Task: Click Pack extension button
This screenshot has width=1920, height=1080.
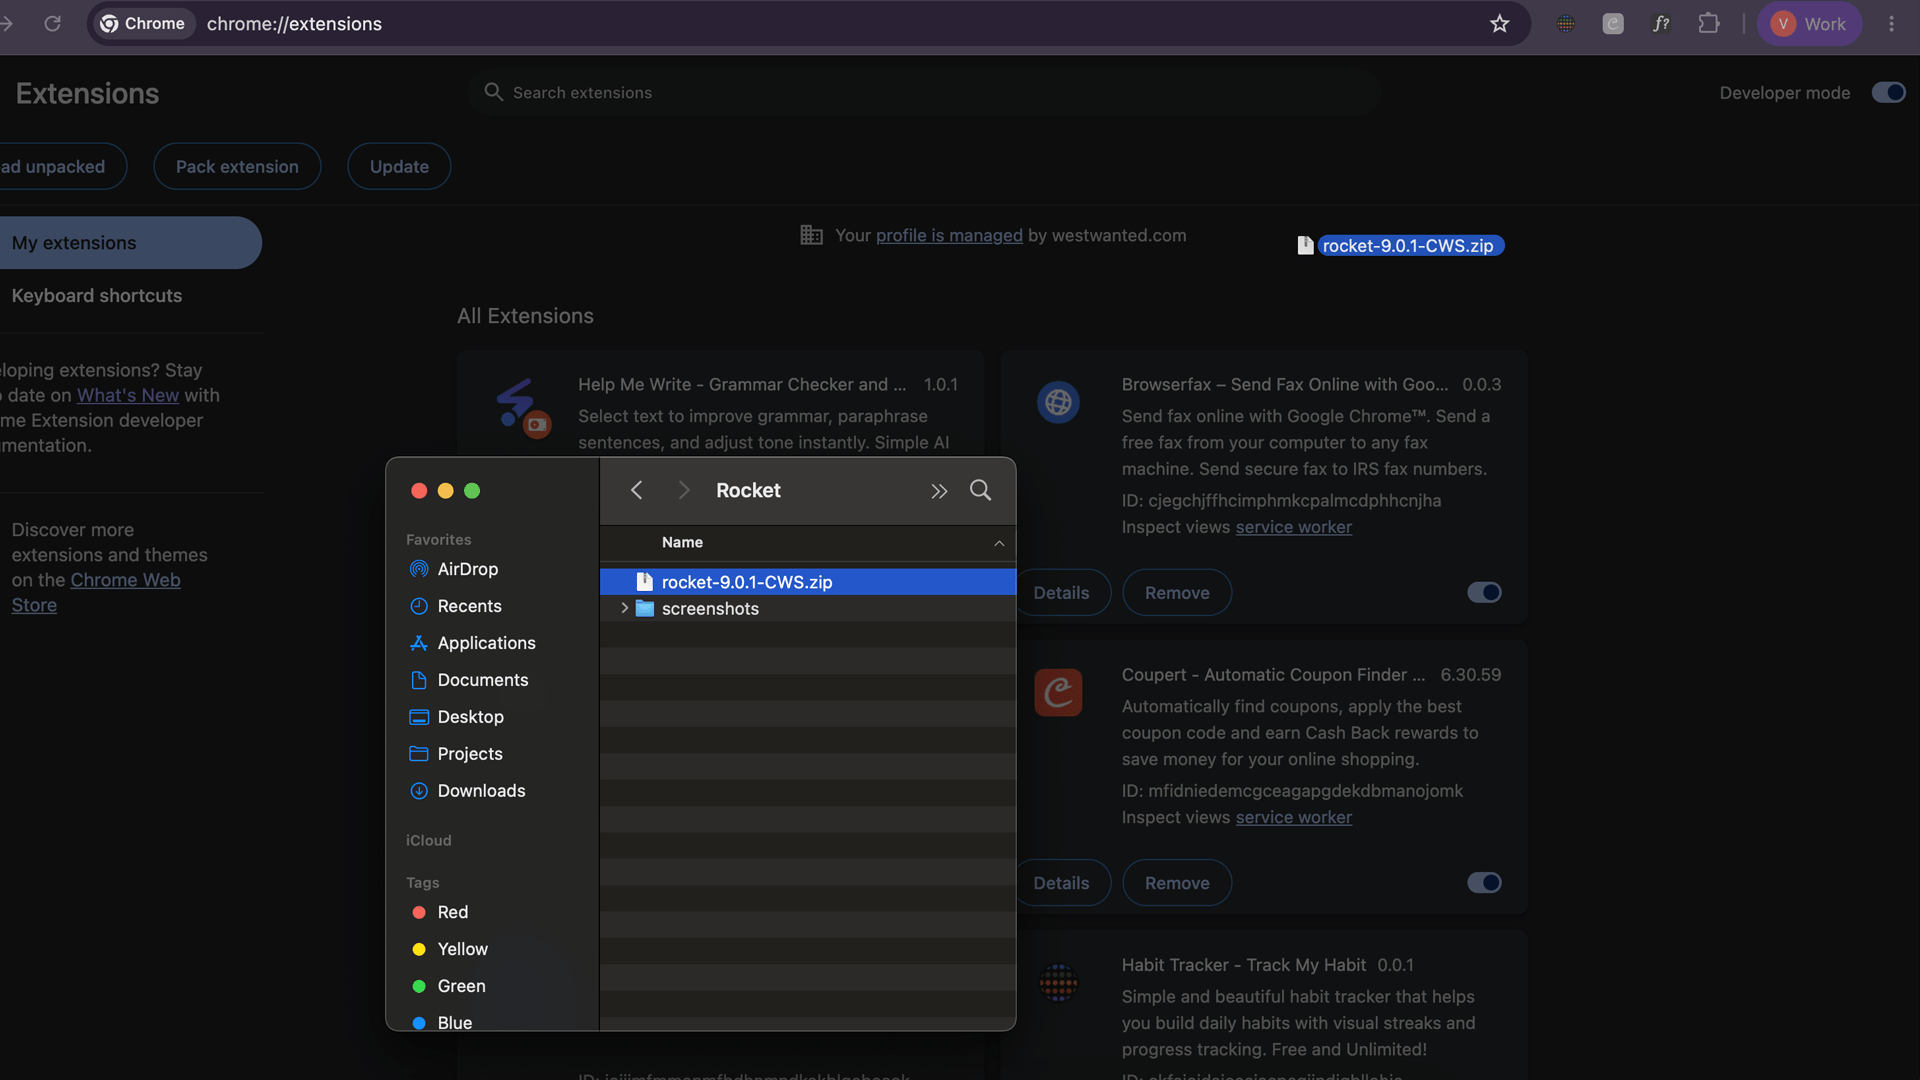Action: [237, 166]
